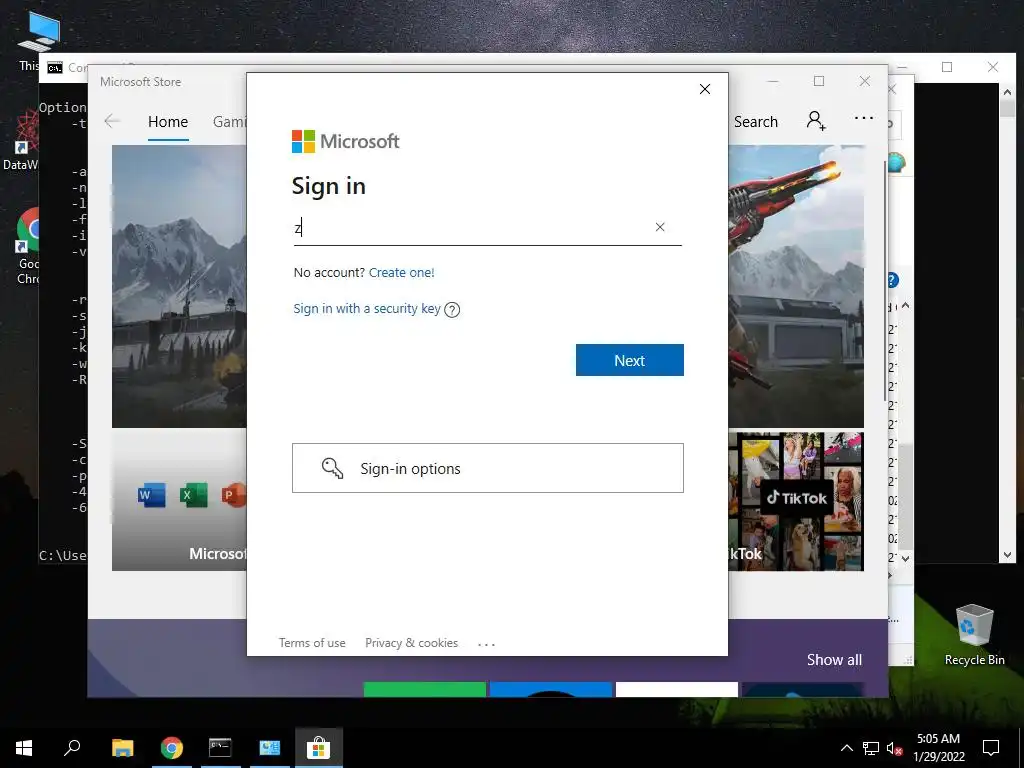The image size is (1024, 768).
Task: Click the Next button
Action: click(630, 360)
